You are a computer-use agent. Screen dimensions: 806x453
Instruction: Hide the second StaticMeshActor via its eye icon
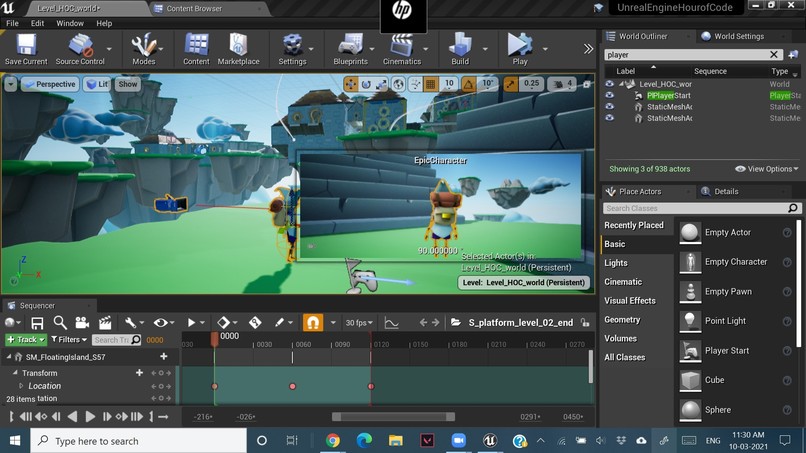[610, 118]
